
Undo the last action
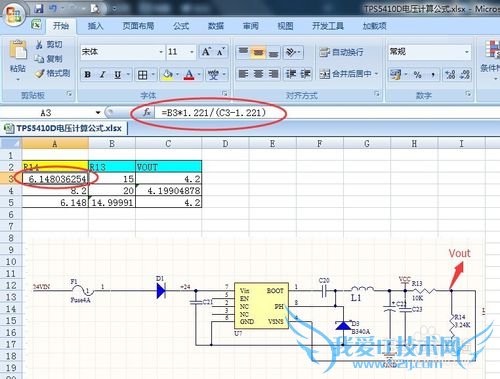[x=53, y=8]
